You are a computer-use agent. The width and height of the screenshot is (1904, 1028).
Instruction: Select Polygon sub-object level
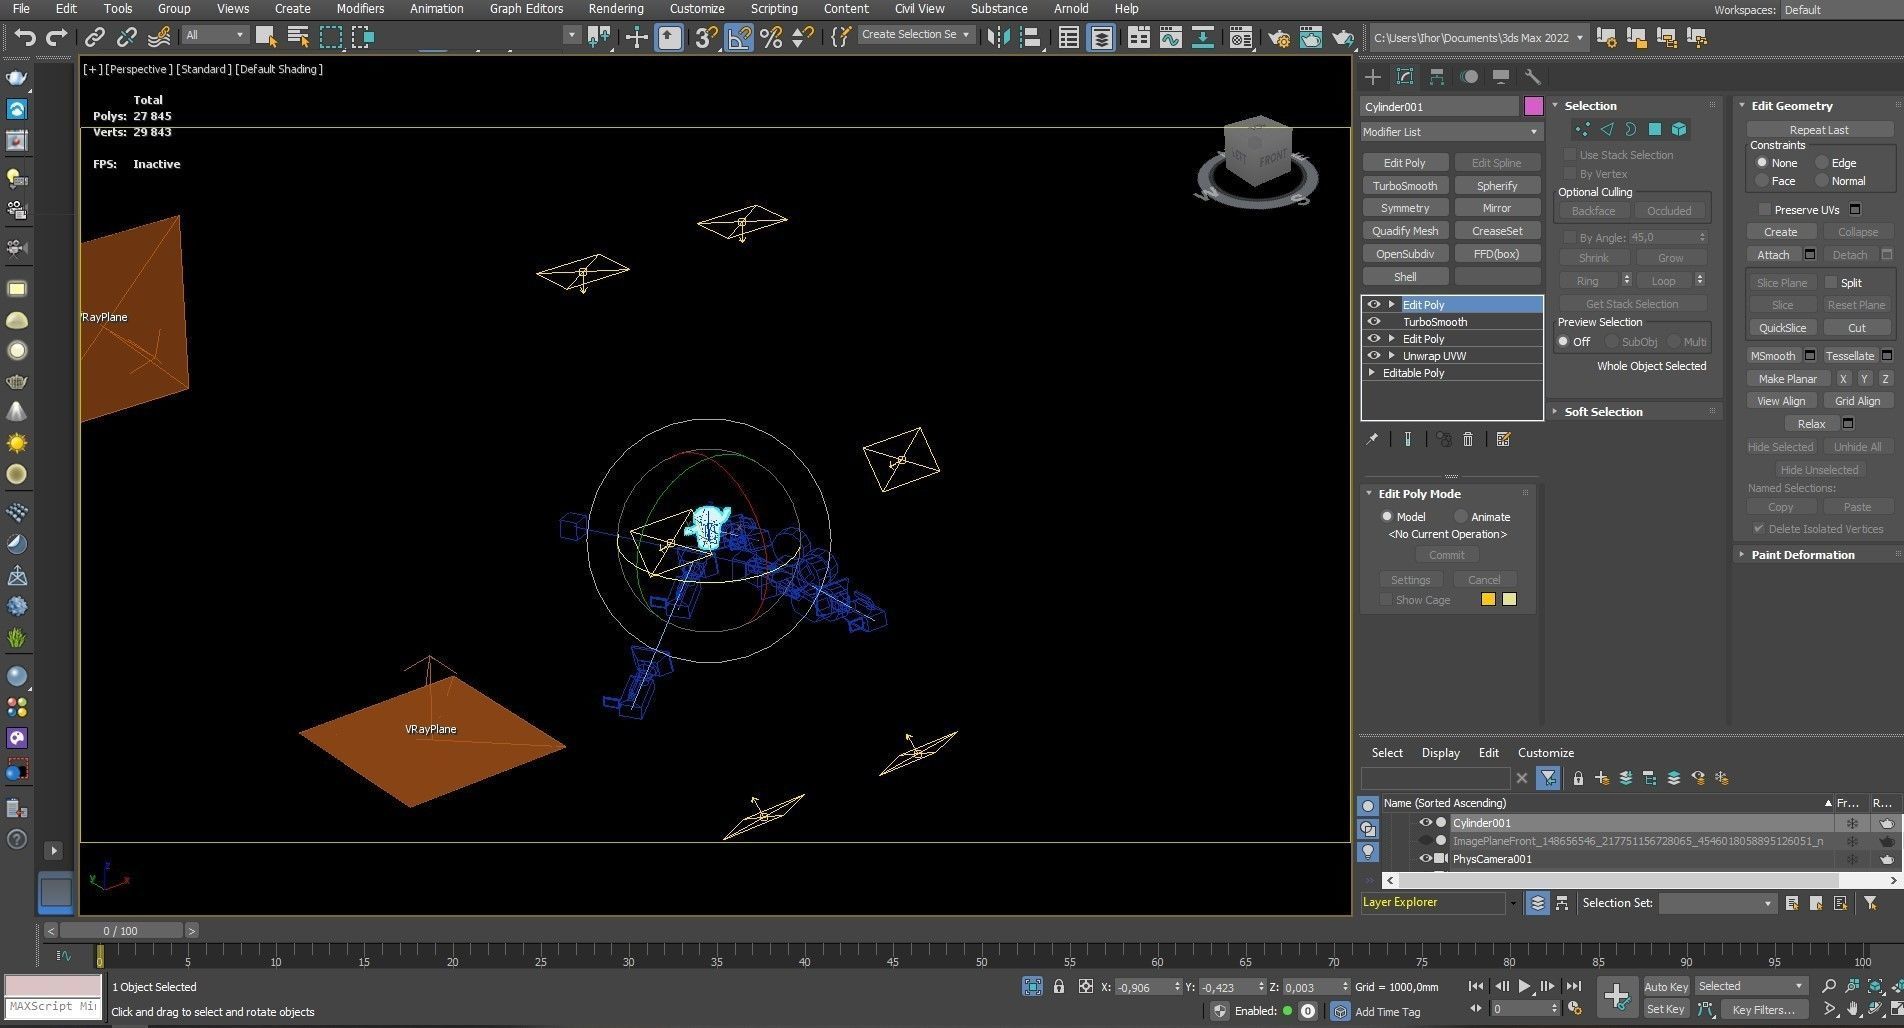[1655, 129]
